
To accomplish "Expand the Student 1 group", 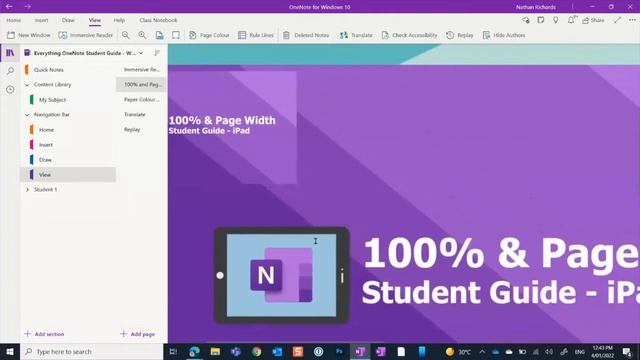I will point(27,190).
